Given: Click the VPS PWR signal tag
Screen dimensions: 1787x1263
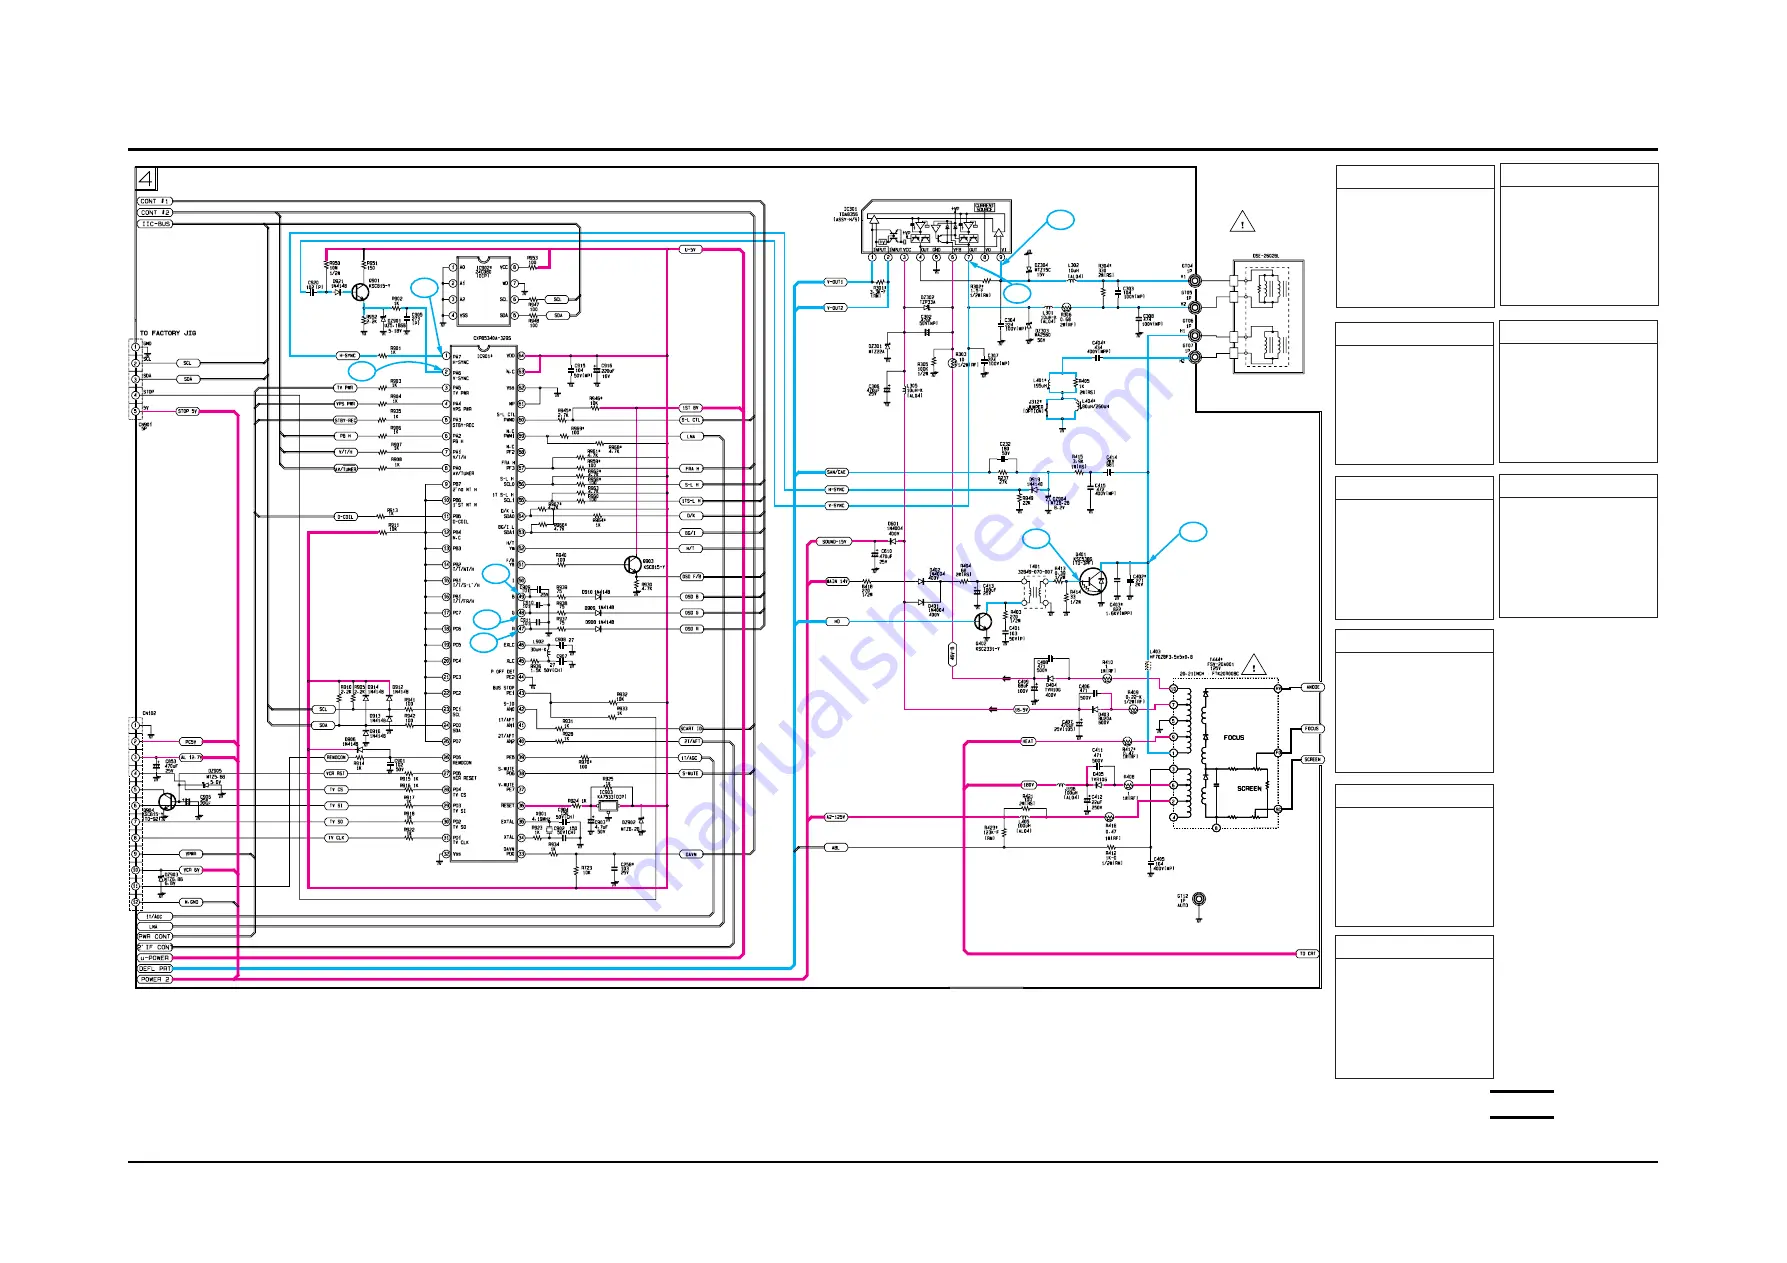Looking at the screenshot, I should 345,404.
